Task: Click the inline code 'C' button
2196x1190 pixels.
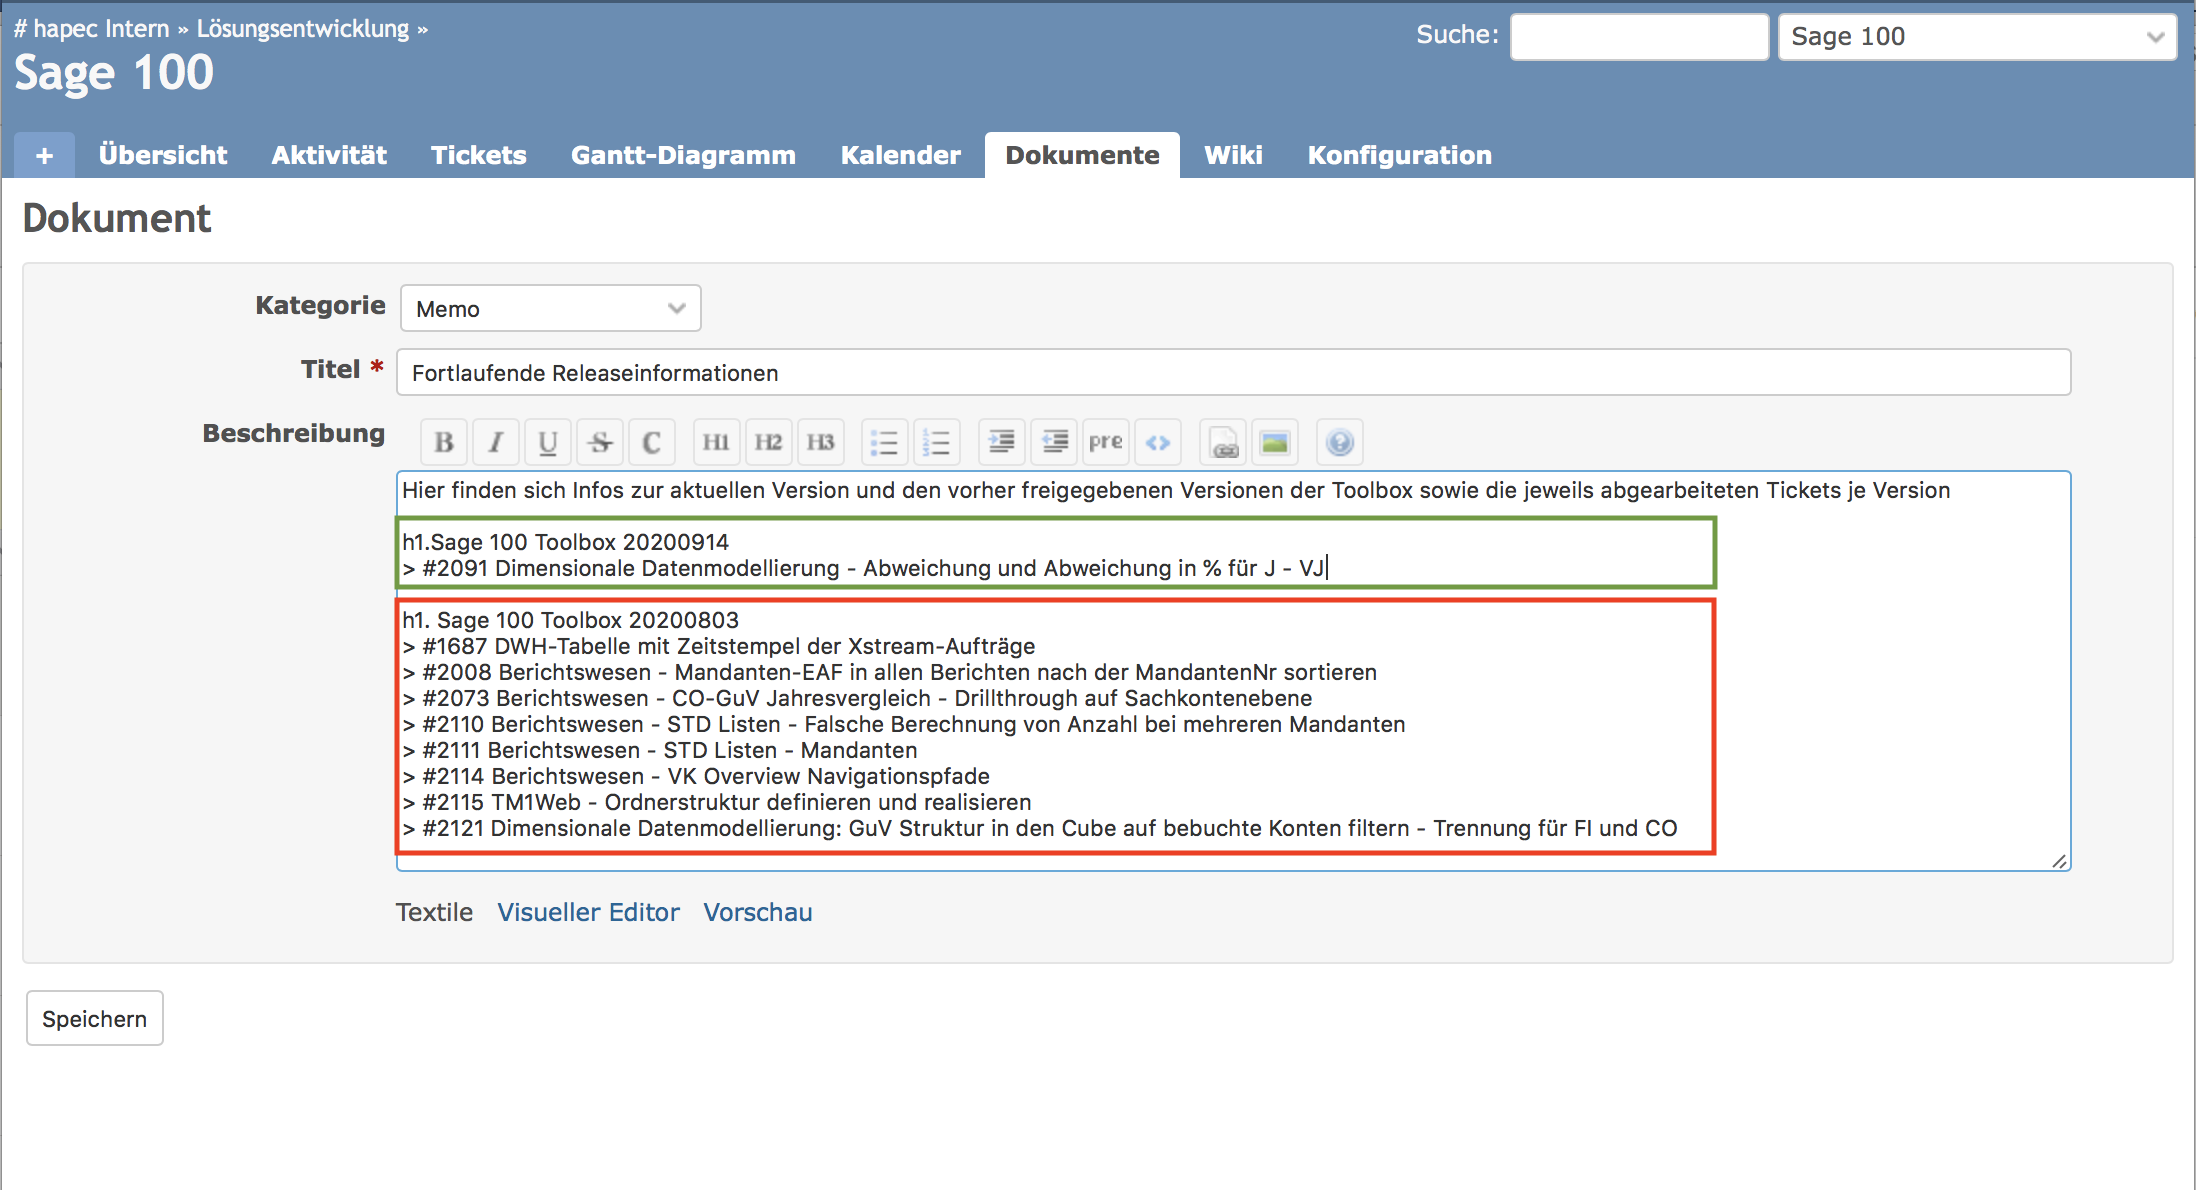Action: click(x=651, y=442)
